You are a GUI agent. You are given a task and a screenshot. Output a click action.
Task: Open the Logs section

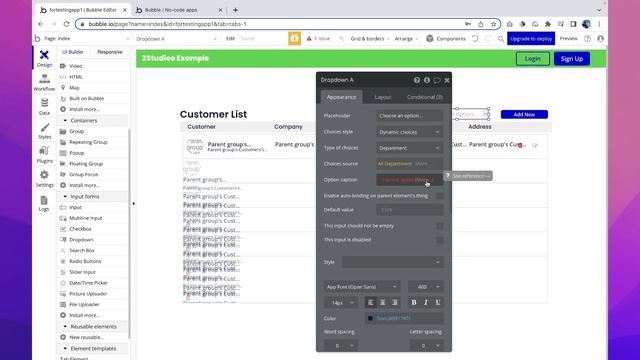click(44, 203)
